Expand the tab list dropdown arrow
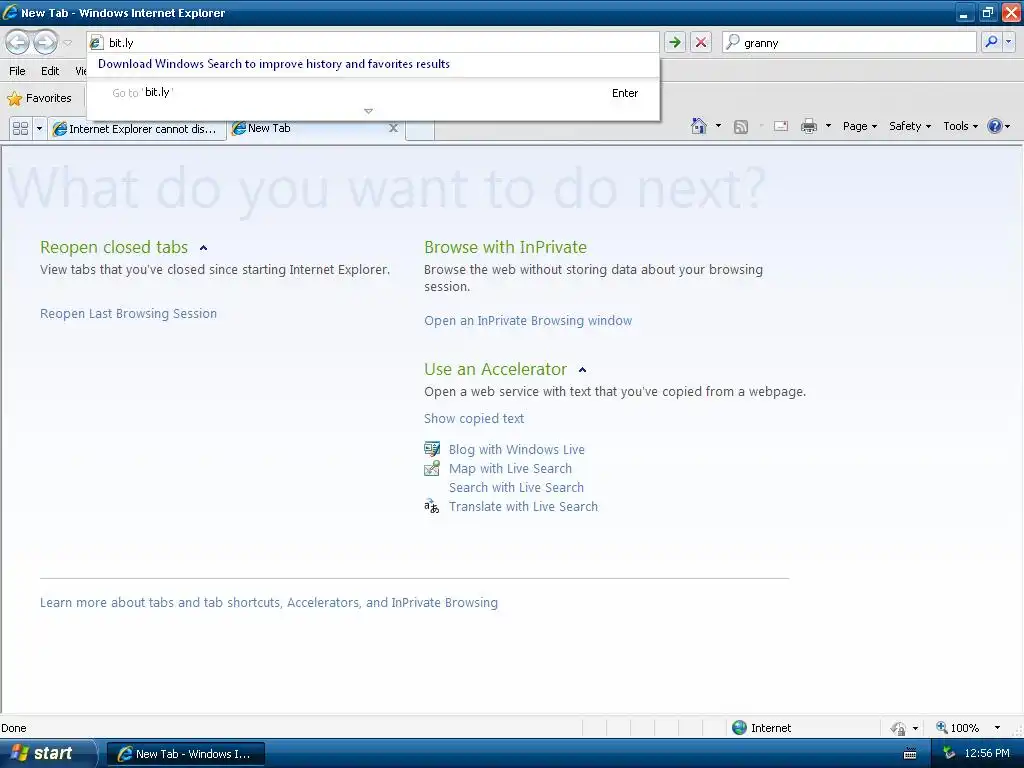This screenshot has width=1024, height=768. point(39,128)
